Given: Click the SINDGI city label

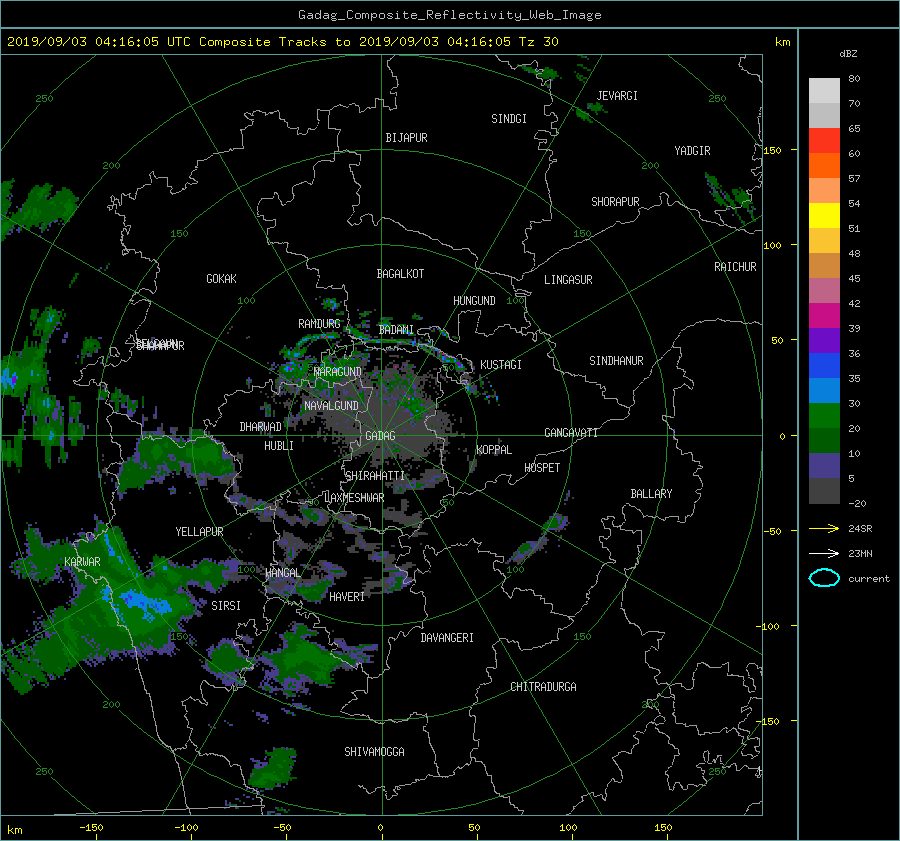Looking at the screenshot, I should click(509, 119).
